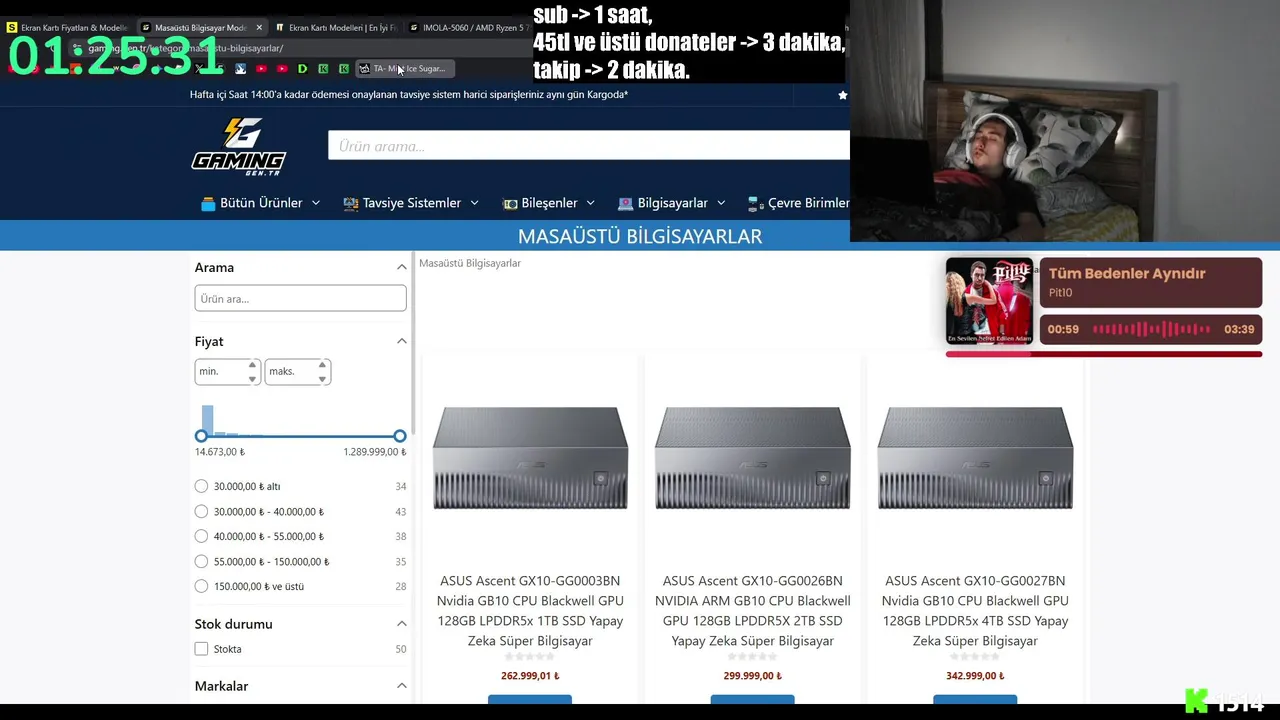Image resolution: width=1280 pixels, height=720 pixels.
Task: Click the Bilgisayarlar laptop icon
Action: 625,203
